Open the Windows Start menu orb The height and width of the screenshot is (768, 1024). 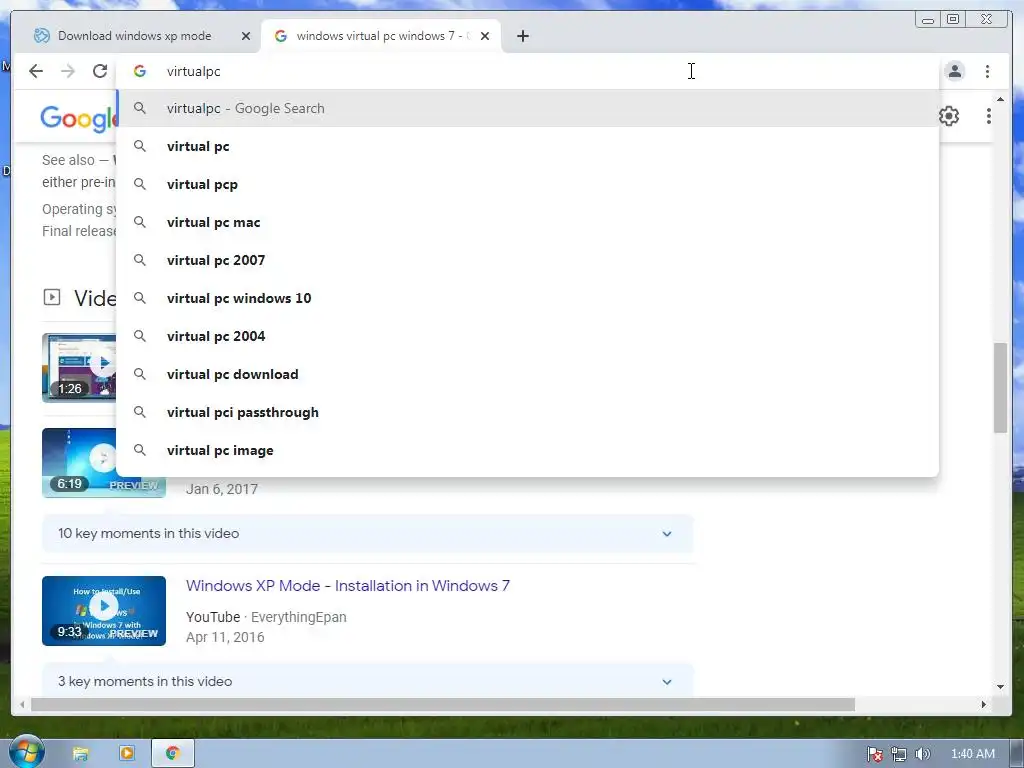pyautogui.click(x=26, y=752)
